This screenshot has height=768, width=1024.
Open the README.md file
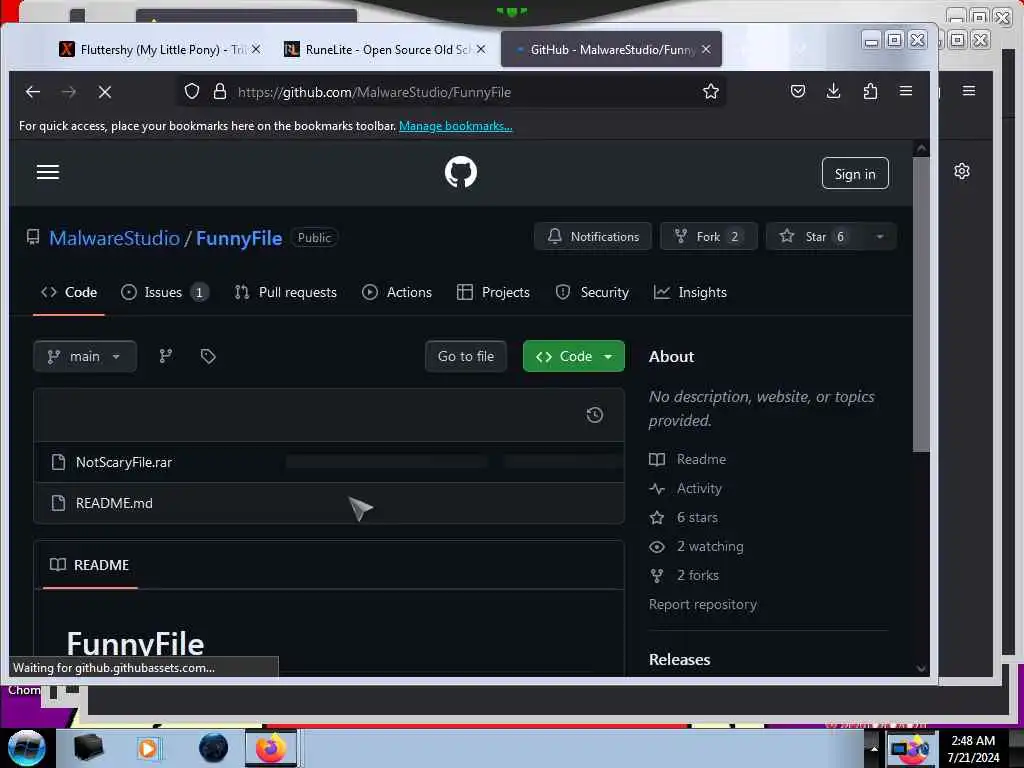click(114, 503)
